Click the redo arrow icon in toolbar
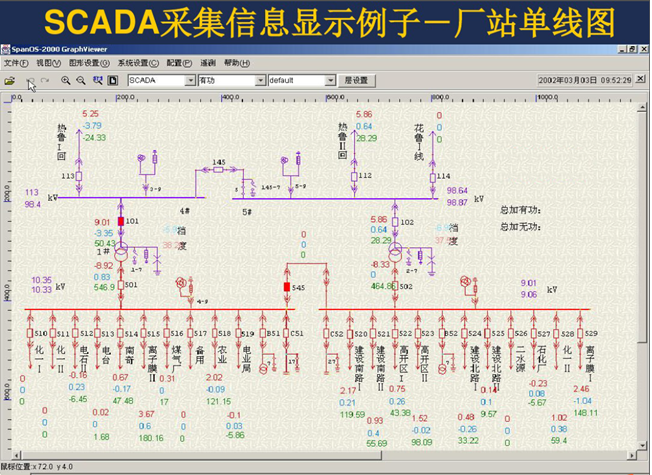 [x=45, y=80]
